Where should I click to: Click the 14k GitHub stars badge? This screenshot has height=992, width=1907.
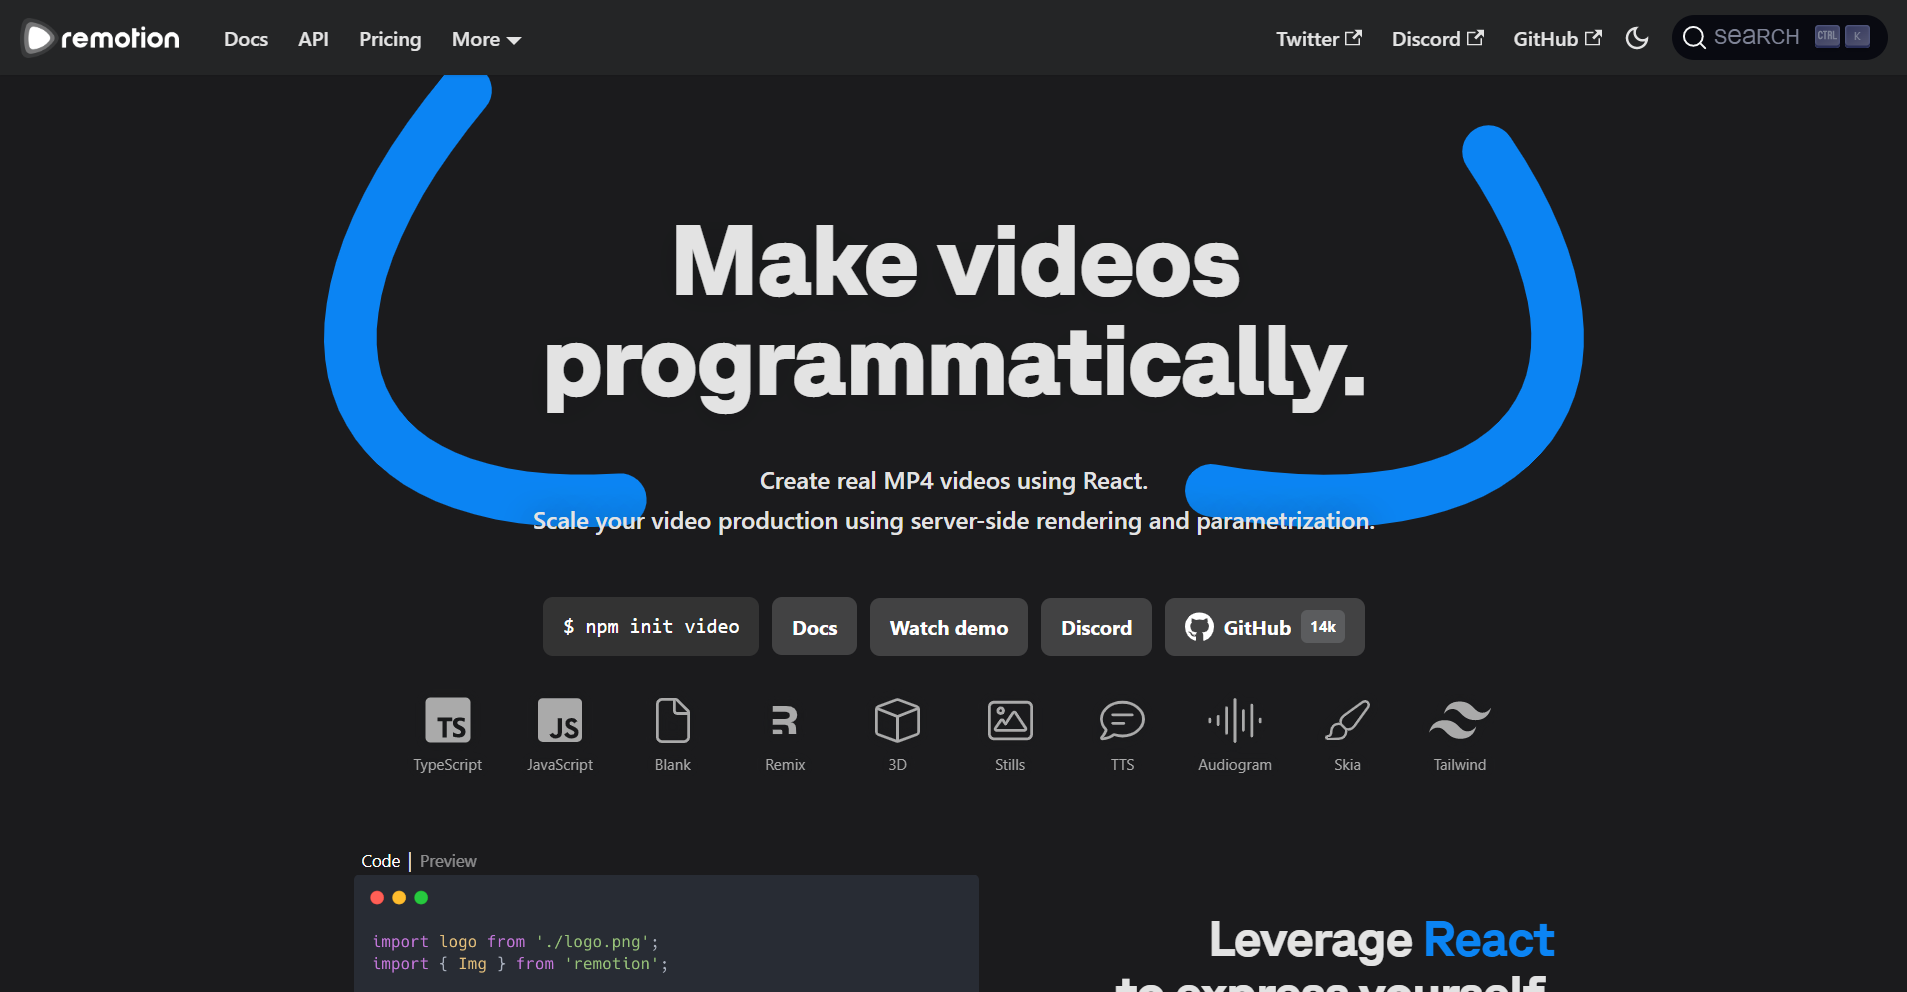coord(1323,627)
